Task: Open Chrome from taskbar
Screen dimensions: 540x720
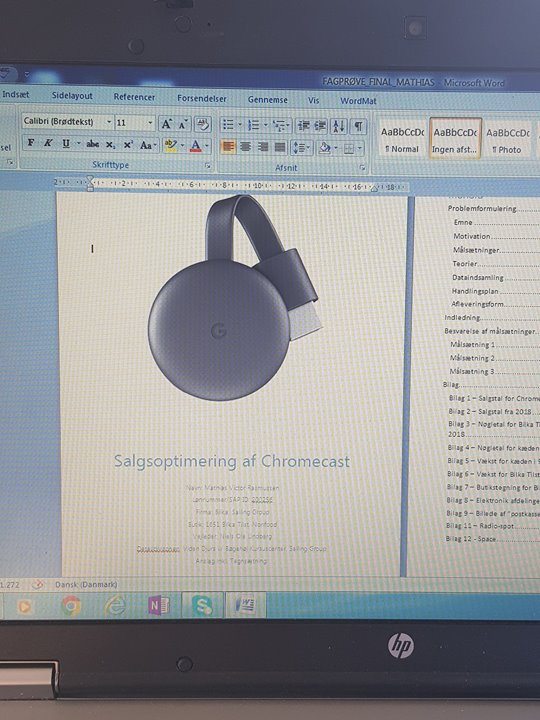Action: 71,606
